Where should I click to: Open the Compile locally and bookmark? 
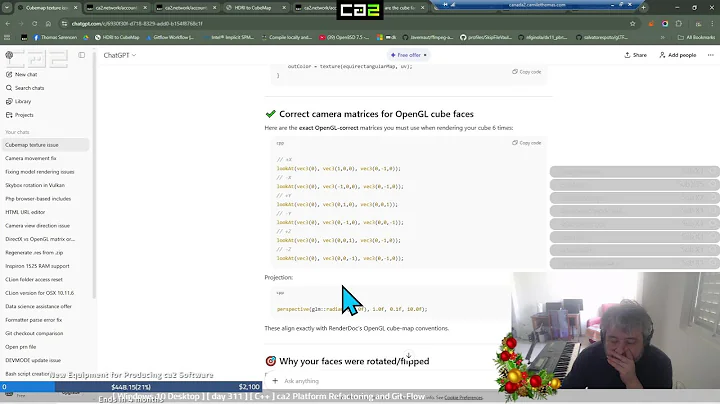pos(287,37)
